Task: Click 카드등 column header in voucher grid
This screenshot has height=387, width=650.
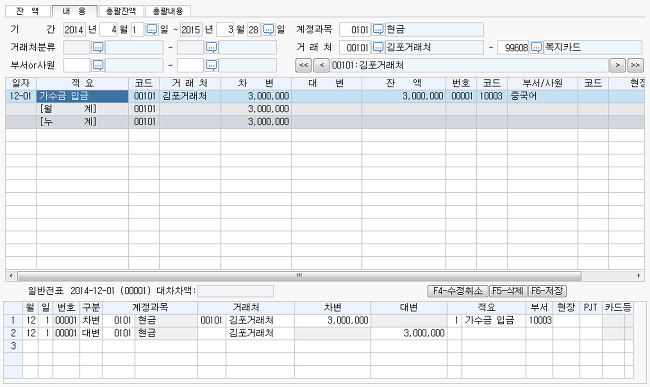Action: [618, 307]
